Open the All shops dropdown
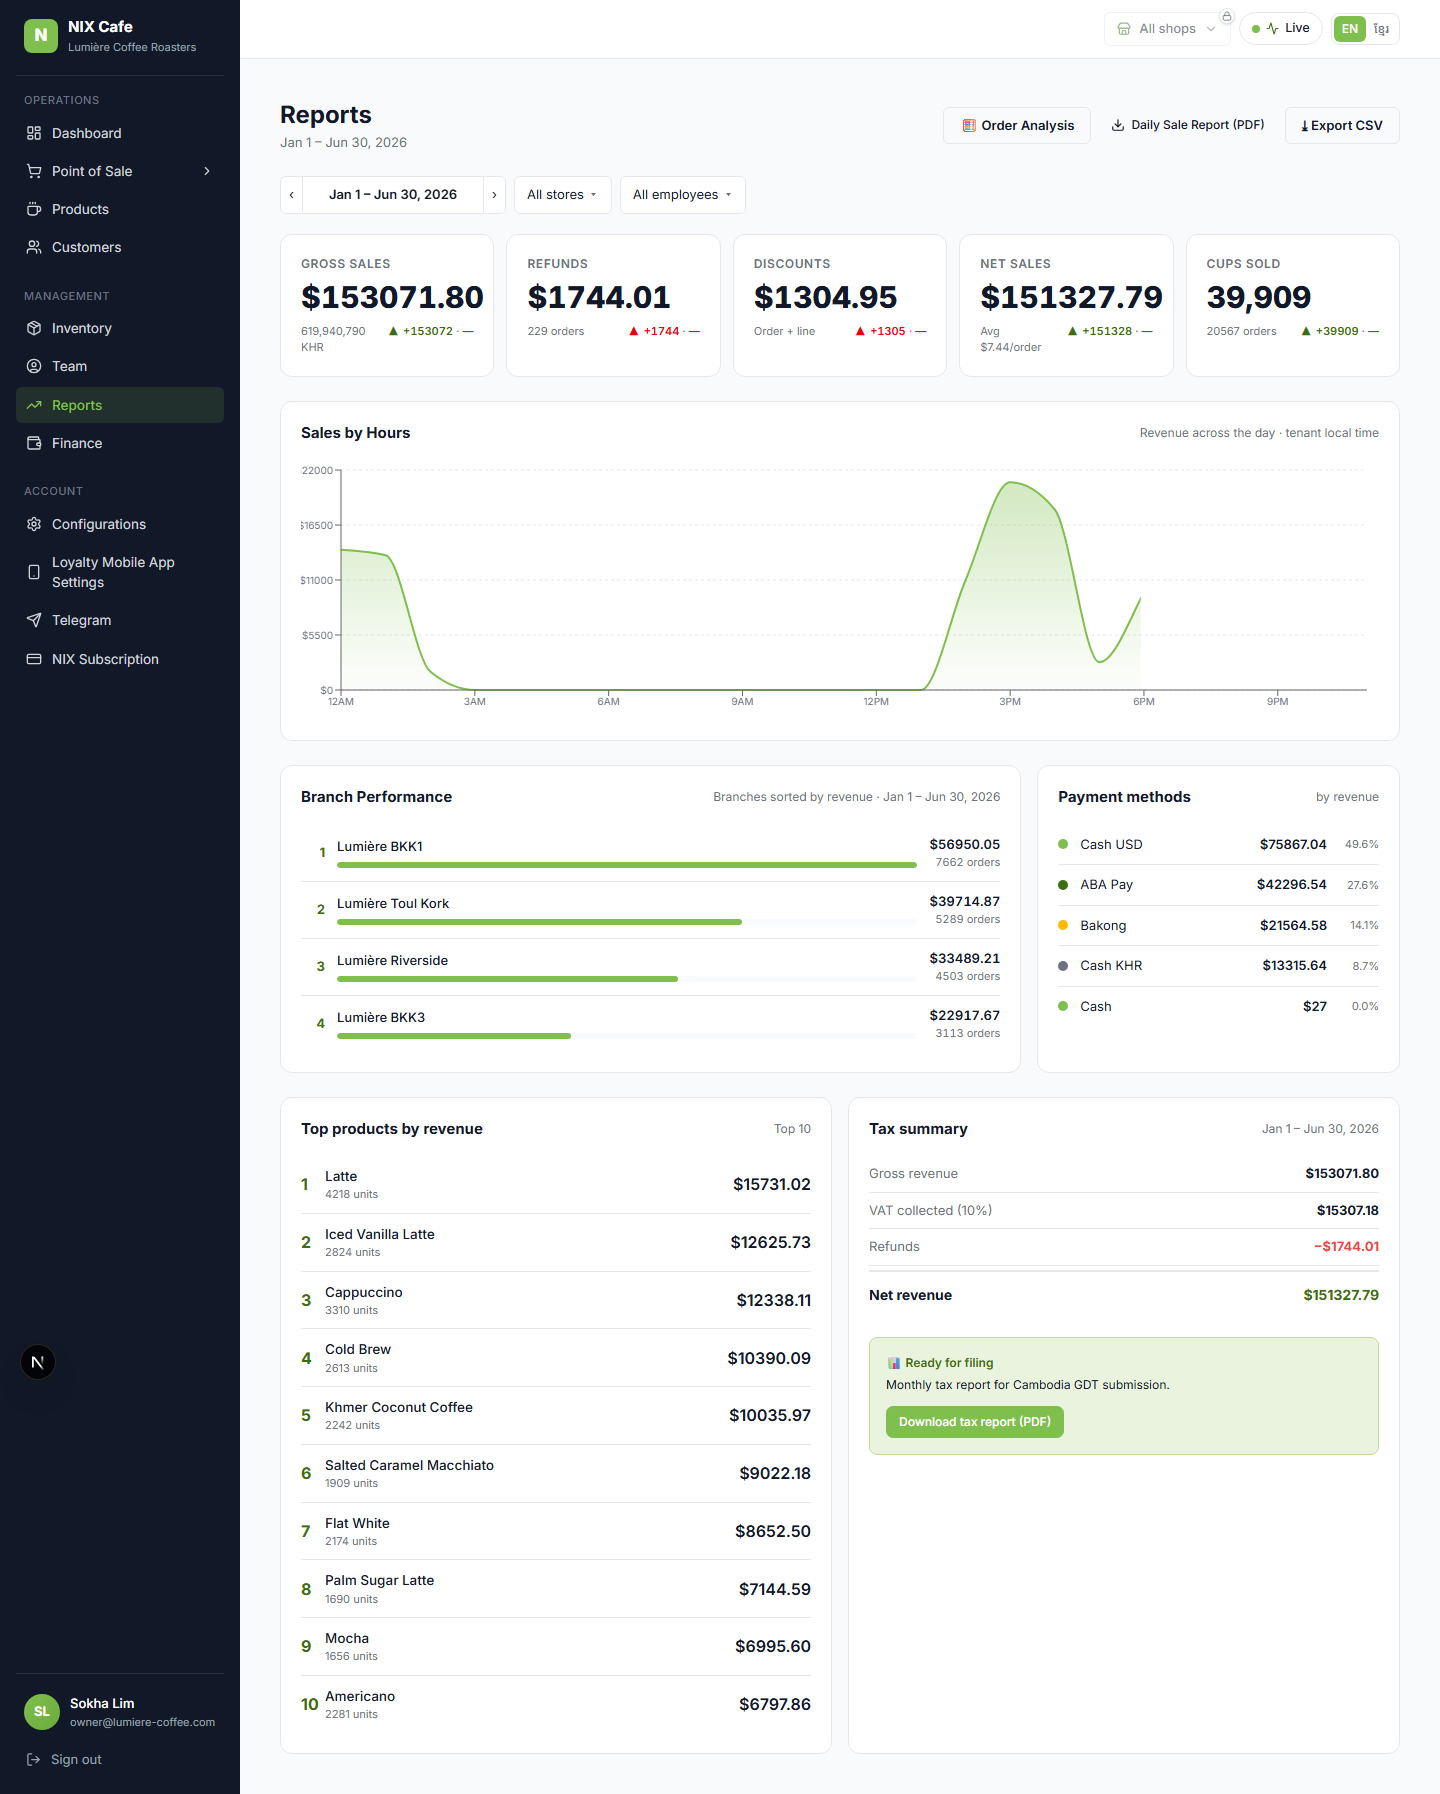Screen dimensions: 1440x1794 [x=1167, y=29]
